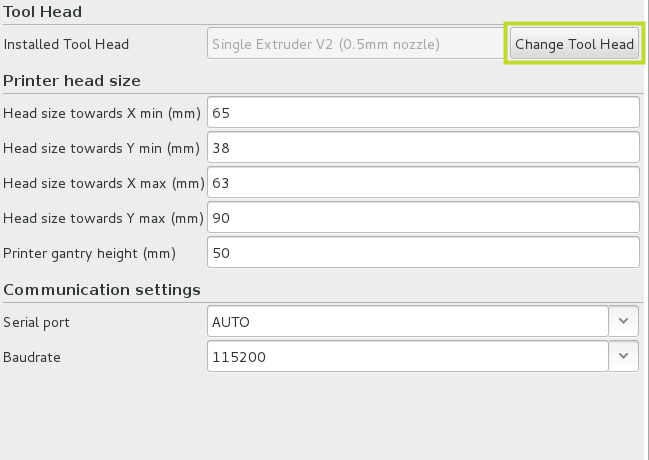Screen dimensions: 649x460
Task: Select the X max field containing 63
Action: pyautogui.click(x=423, y=182)
